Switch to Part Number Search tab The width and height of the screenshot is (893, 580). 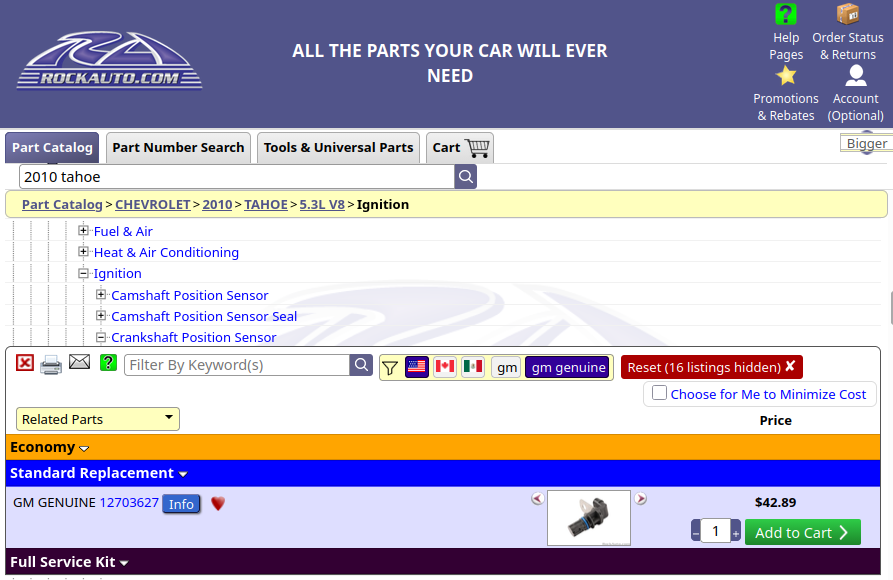point(178,148)
